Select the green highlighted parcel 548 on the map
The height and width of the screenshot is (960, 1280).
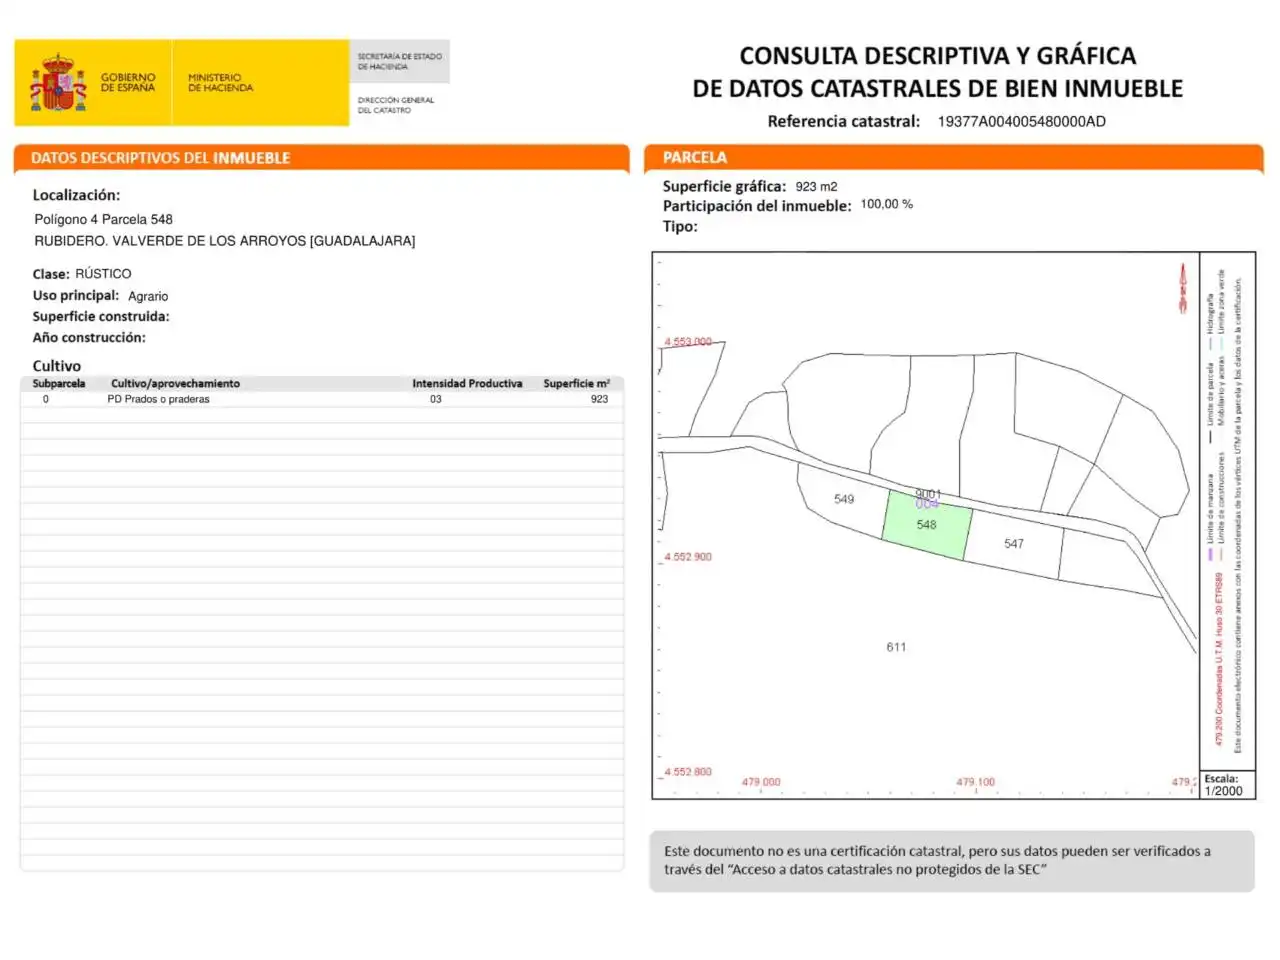click(927, 524)
